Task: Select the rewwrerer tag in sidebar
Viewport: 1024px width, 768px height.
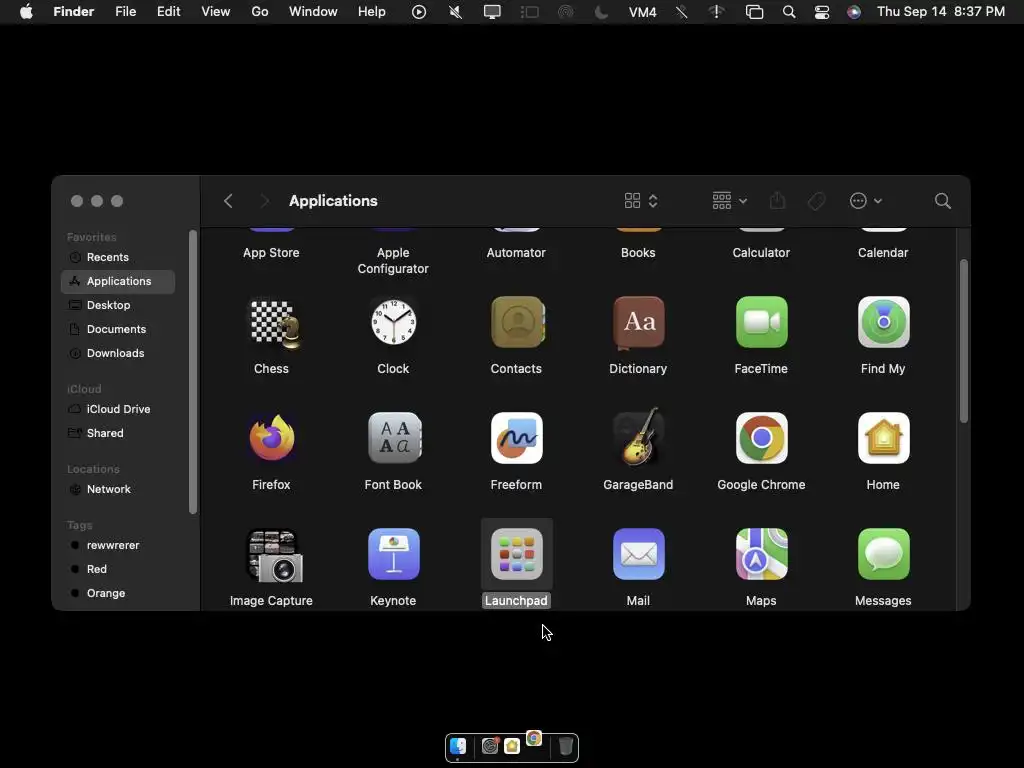Action: point(118,545)
